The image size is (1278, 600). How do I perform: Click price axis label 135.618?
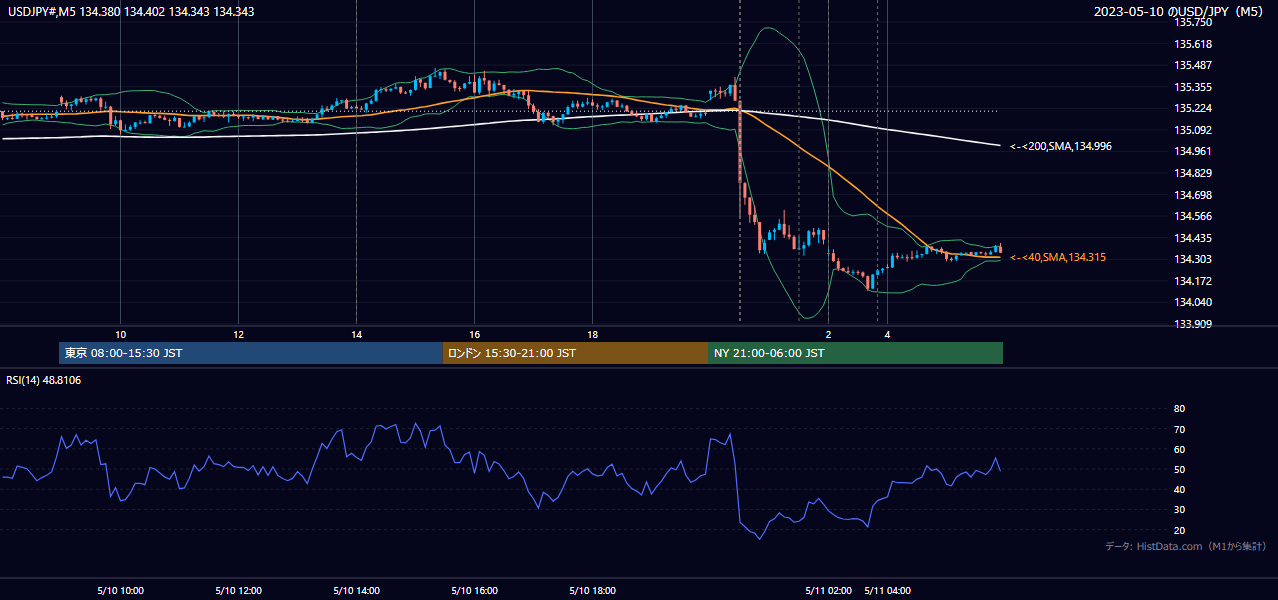click(1192, 44)
